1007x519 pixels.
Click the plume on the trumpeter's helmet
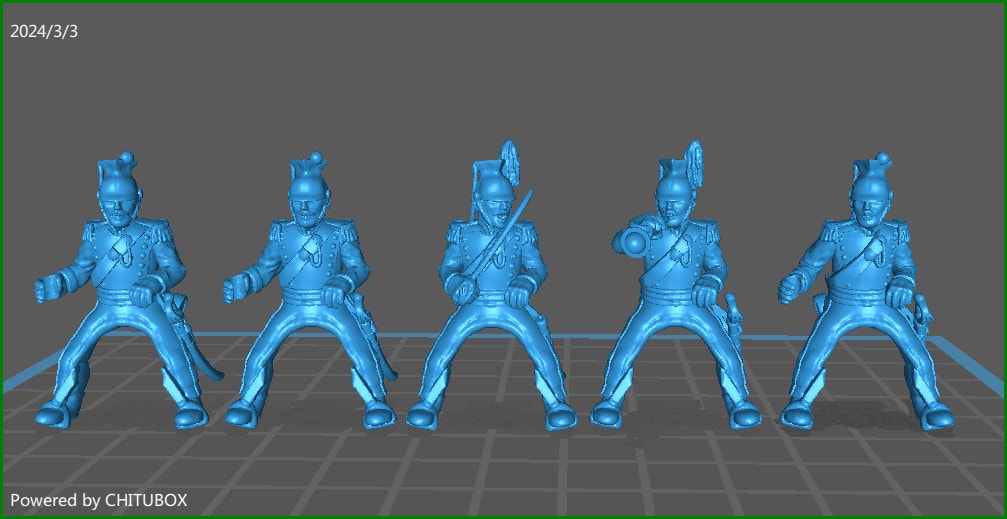click(691, 159)
